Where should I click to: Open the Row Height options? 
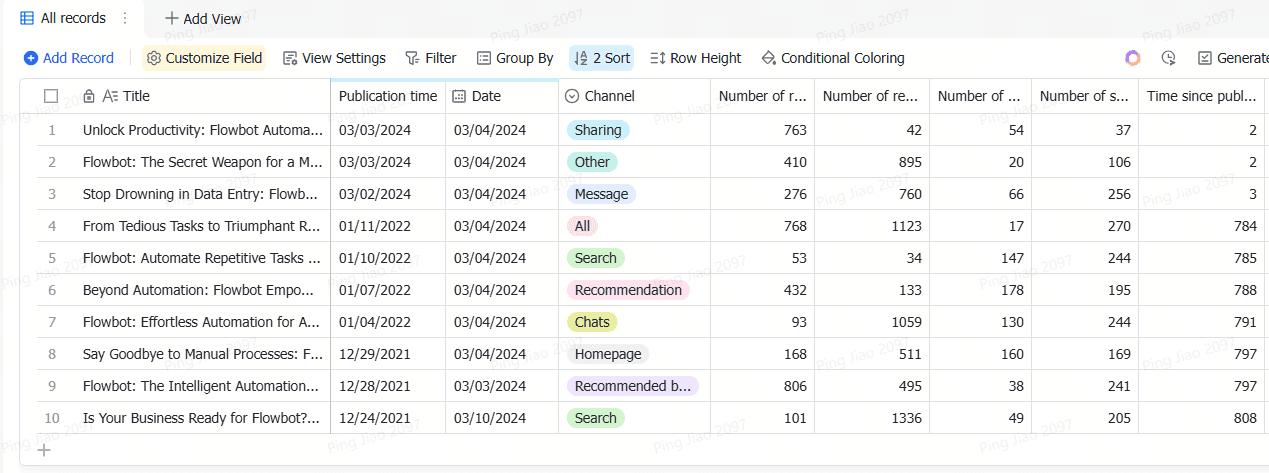pos(696,58)
